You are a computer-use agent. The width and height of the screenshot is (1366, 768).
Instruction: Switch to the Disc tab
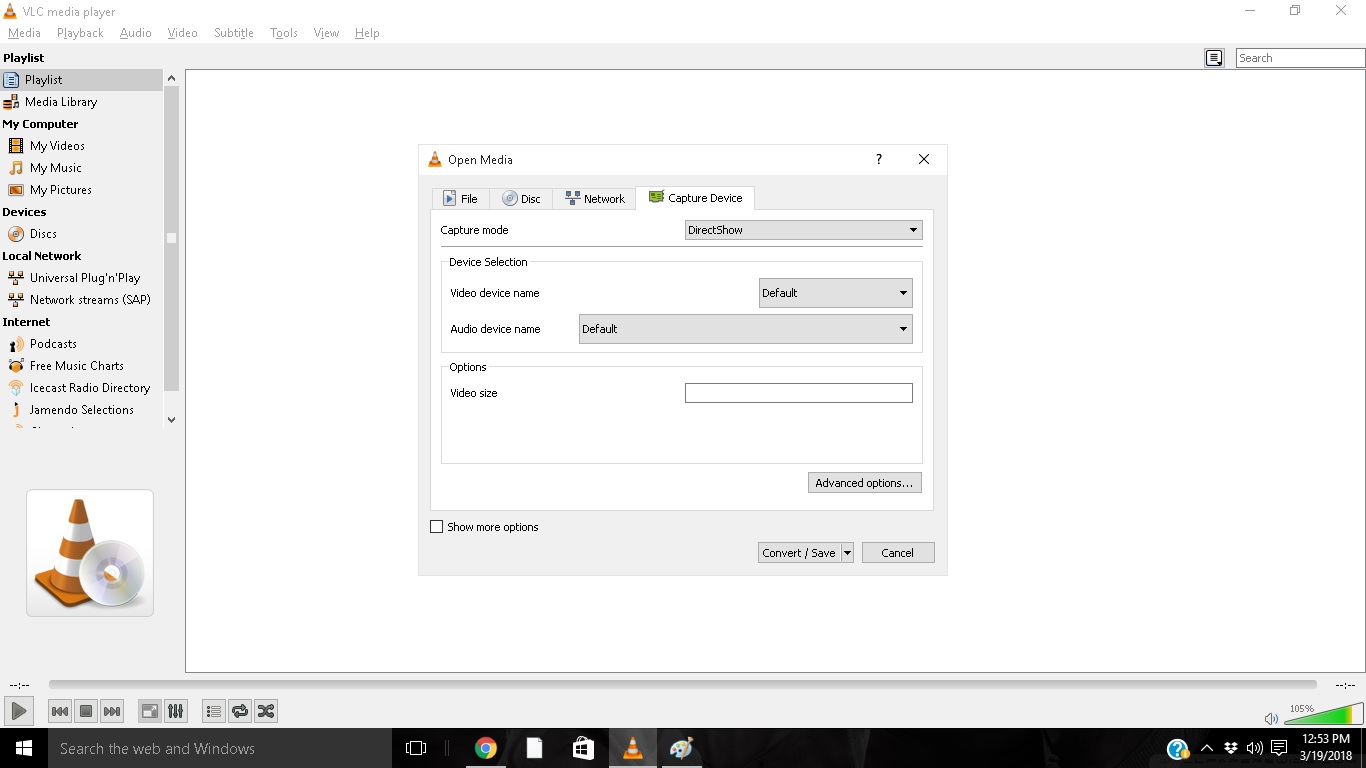521,199
